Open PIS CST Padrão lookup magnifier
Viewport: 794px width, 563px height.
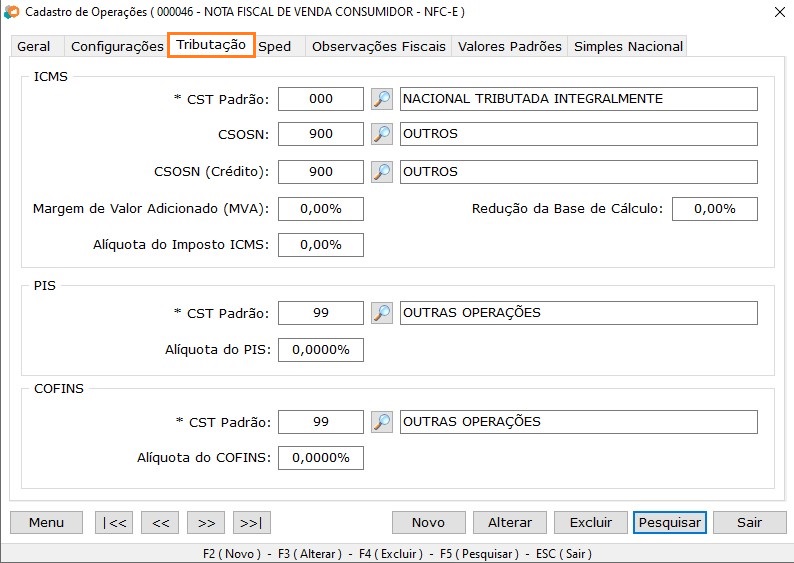[382, 313]
